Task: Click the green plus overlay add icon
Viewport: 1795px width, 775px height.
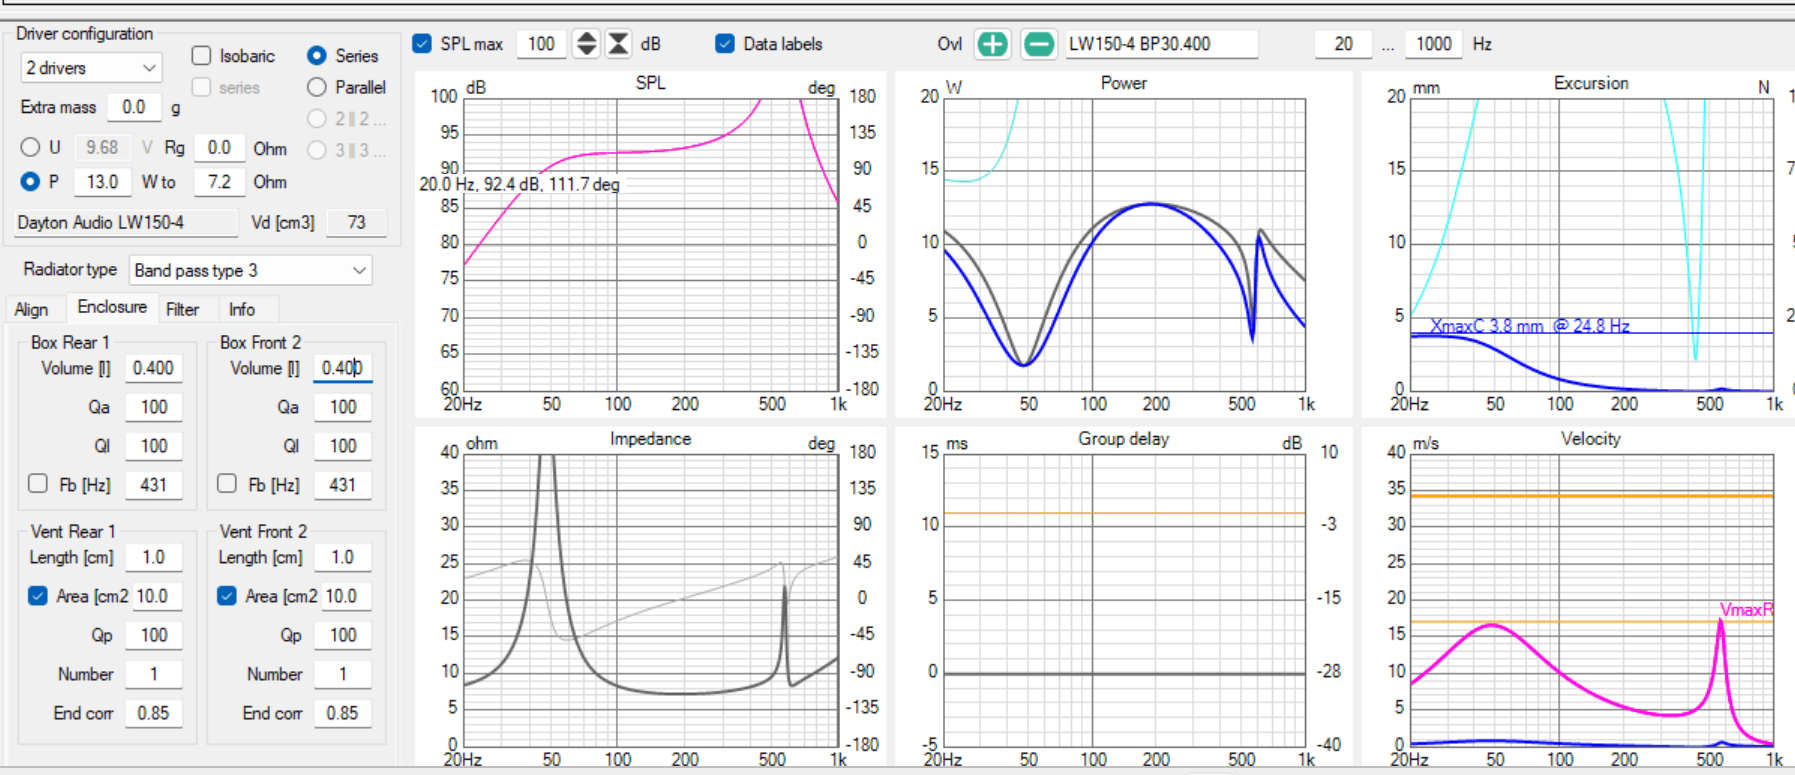Action: [992, 44]
